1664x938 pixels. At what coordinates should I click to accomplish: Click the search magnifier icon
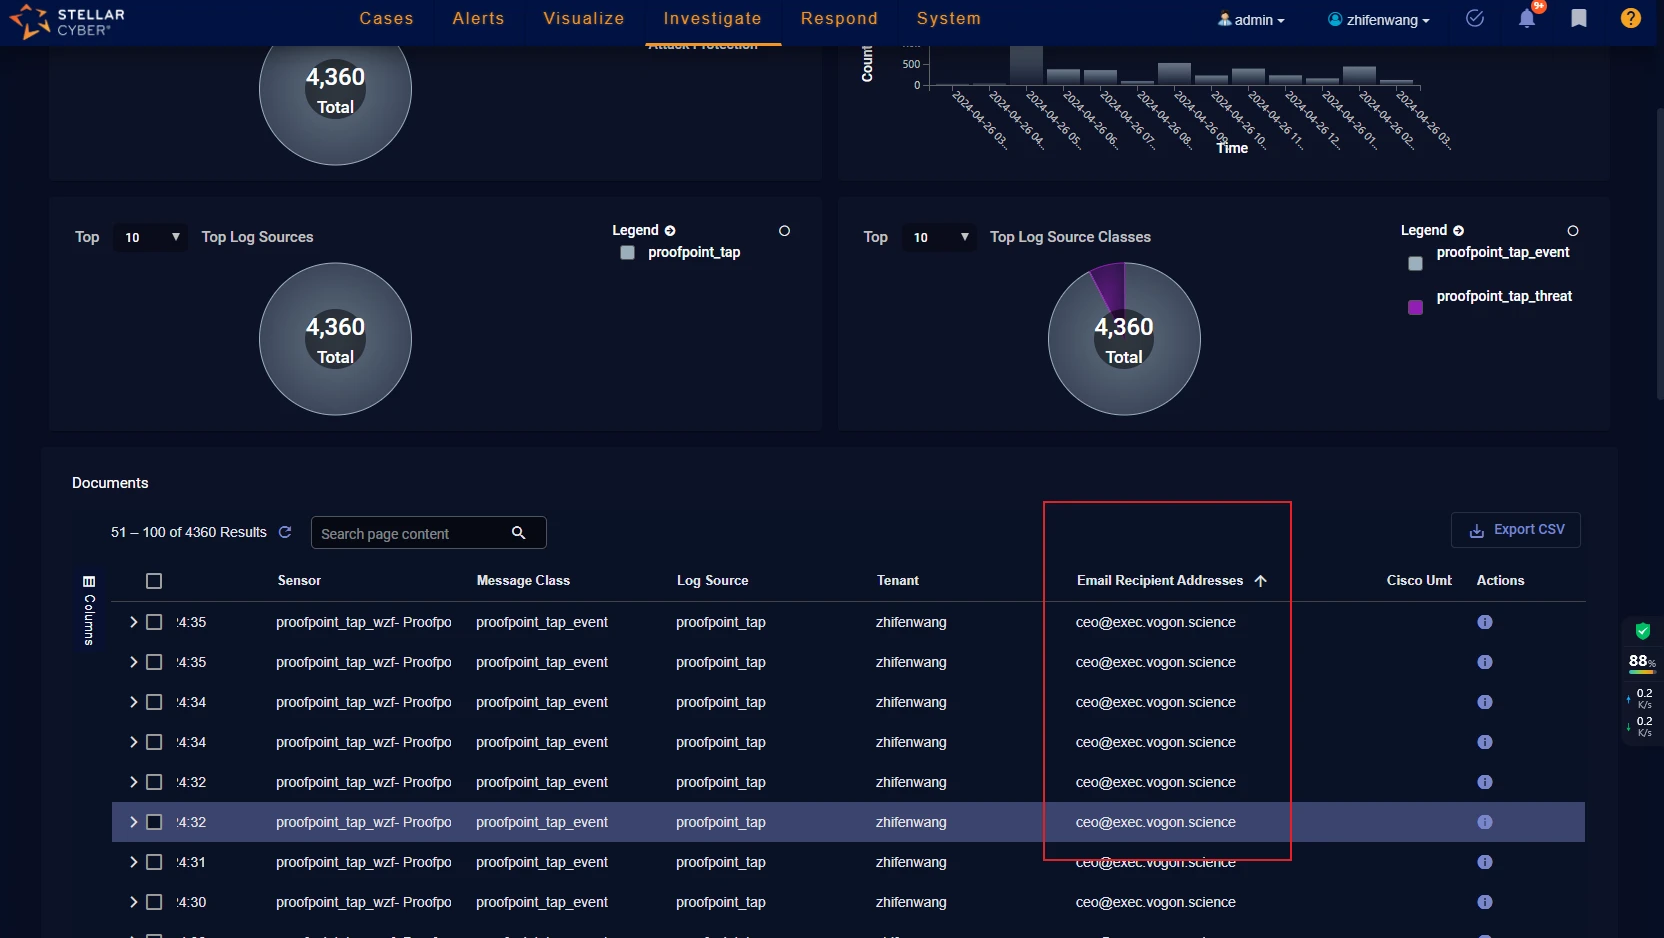coord(518,533)
